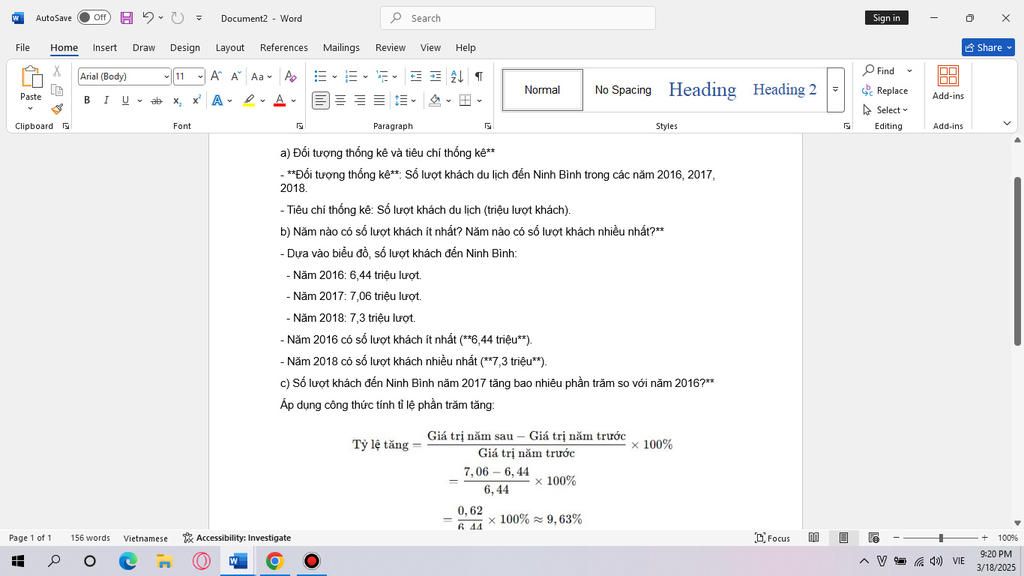Click the zoom slider in status bar
The image size is (1024, 576).
(x=940, y=538)
